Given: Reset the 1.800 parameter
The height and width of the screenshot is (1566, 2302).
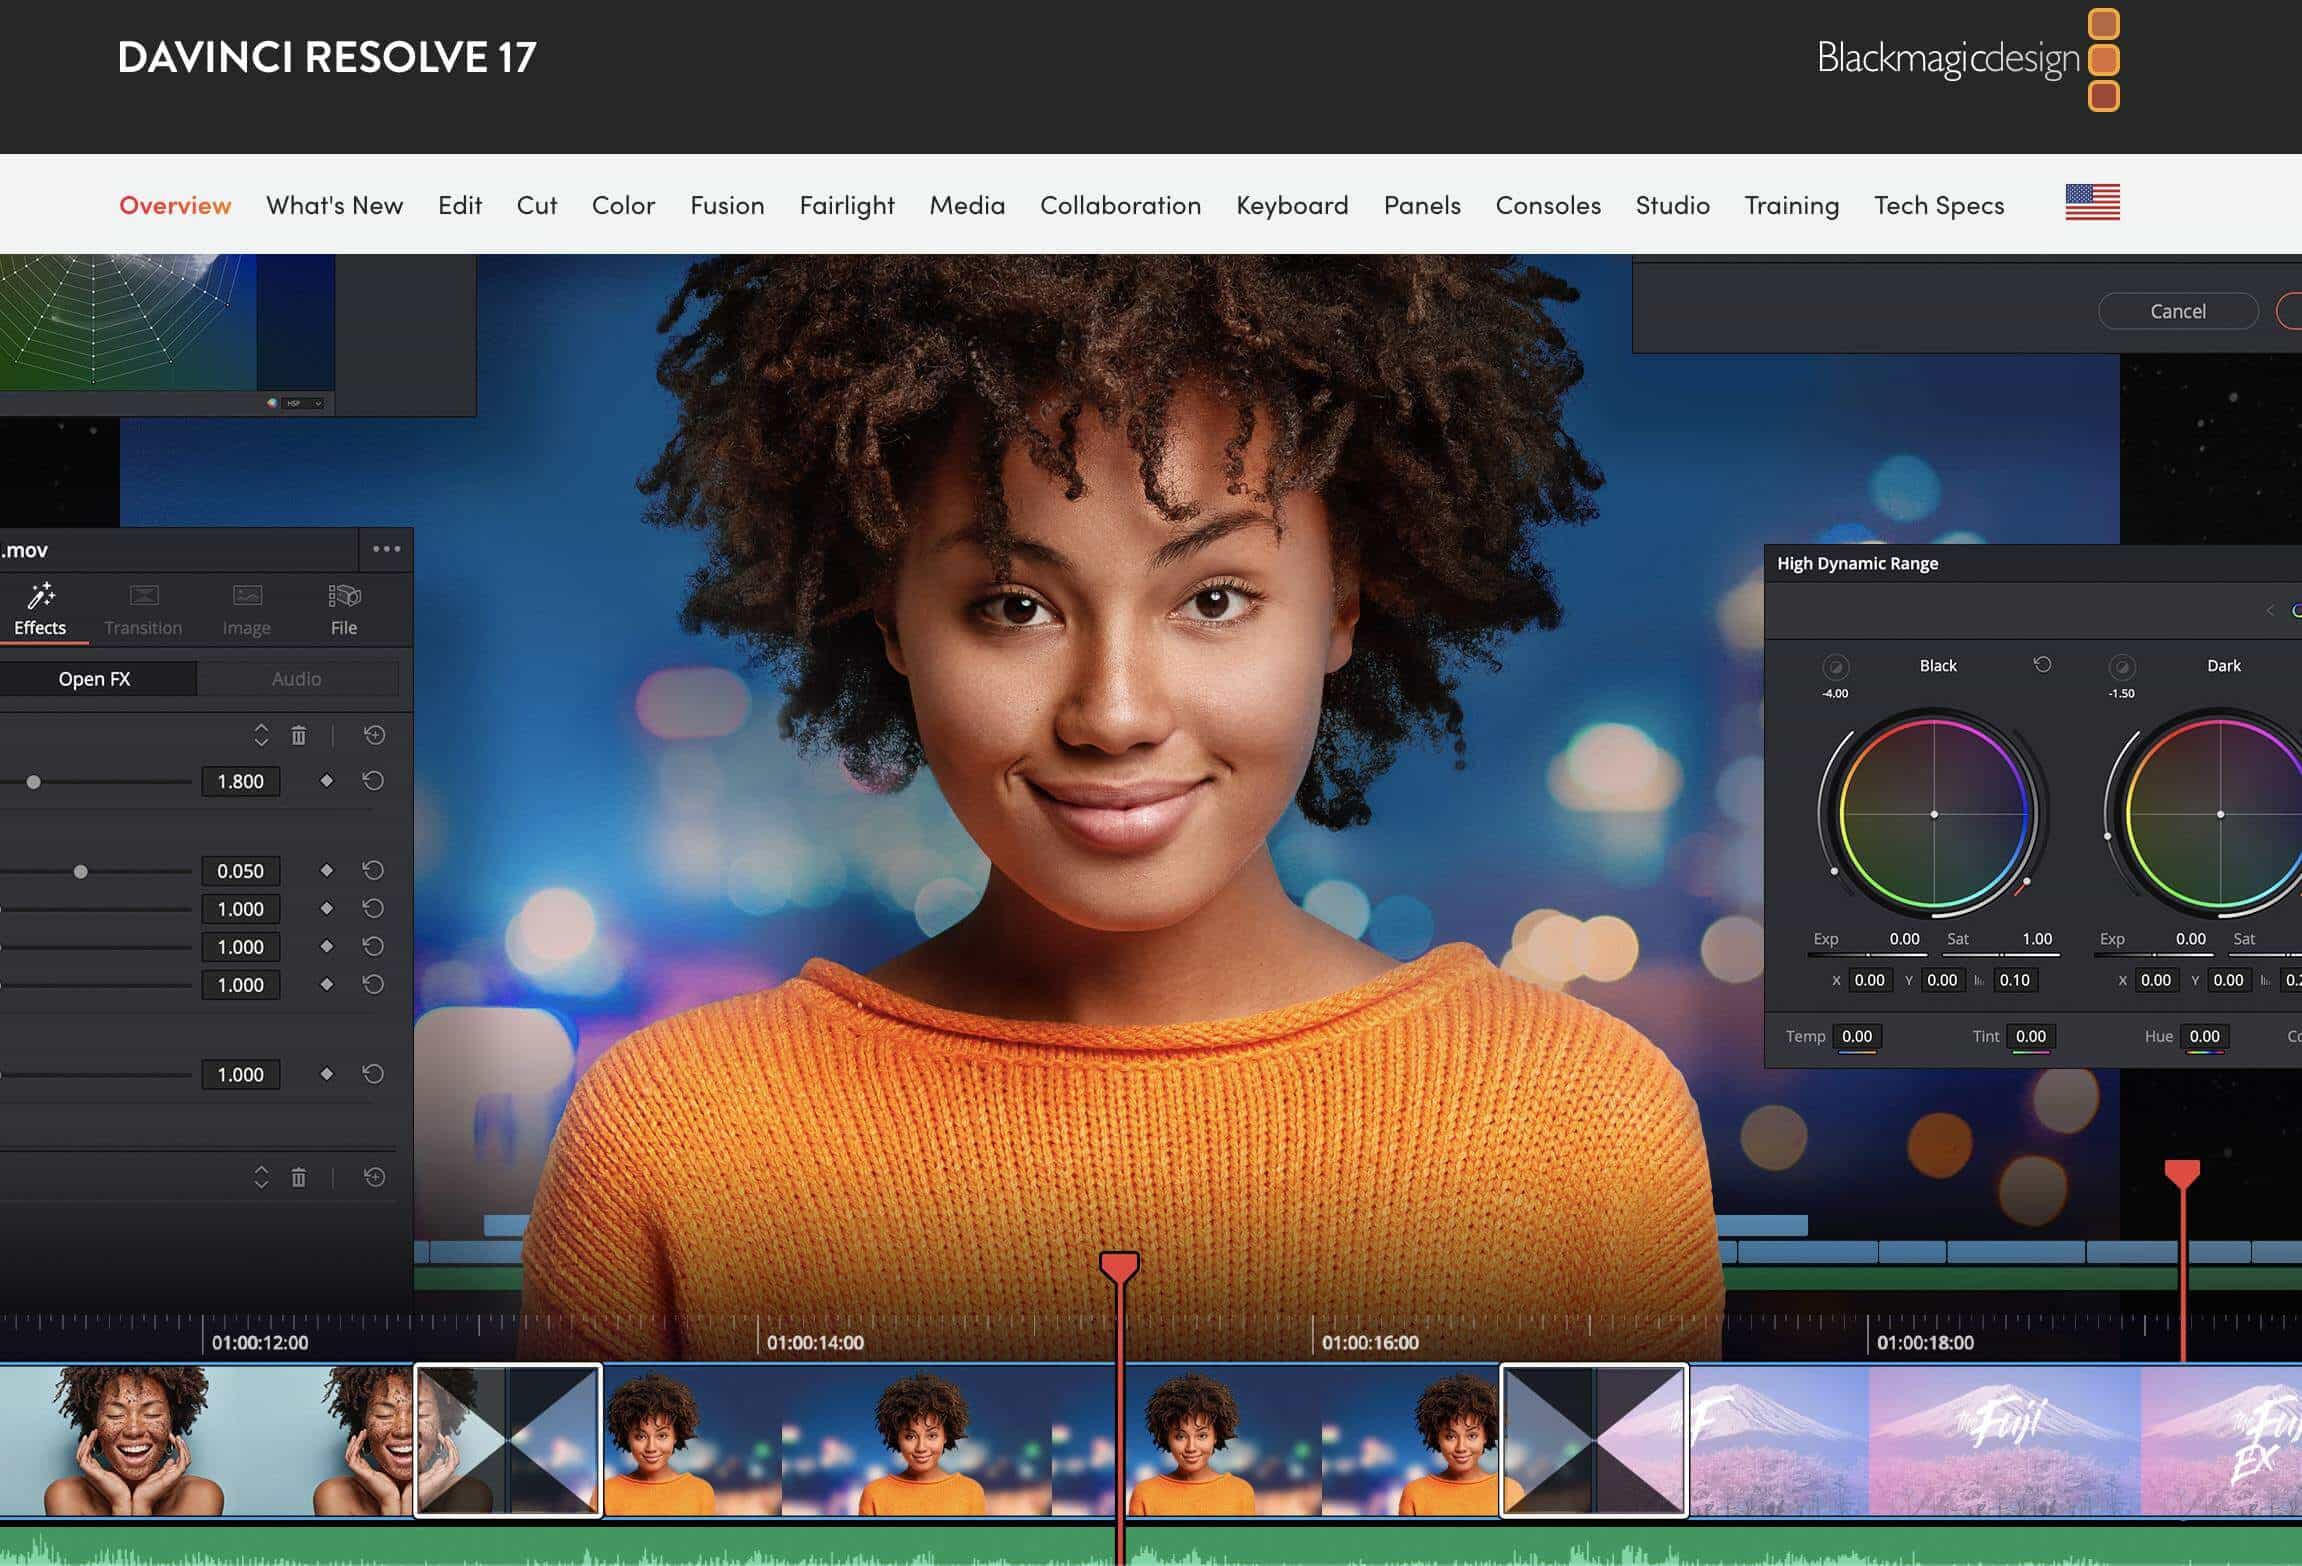Looking at the screenshot, I should coord(373,781).
